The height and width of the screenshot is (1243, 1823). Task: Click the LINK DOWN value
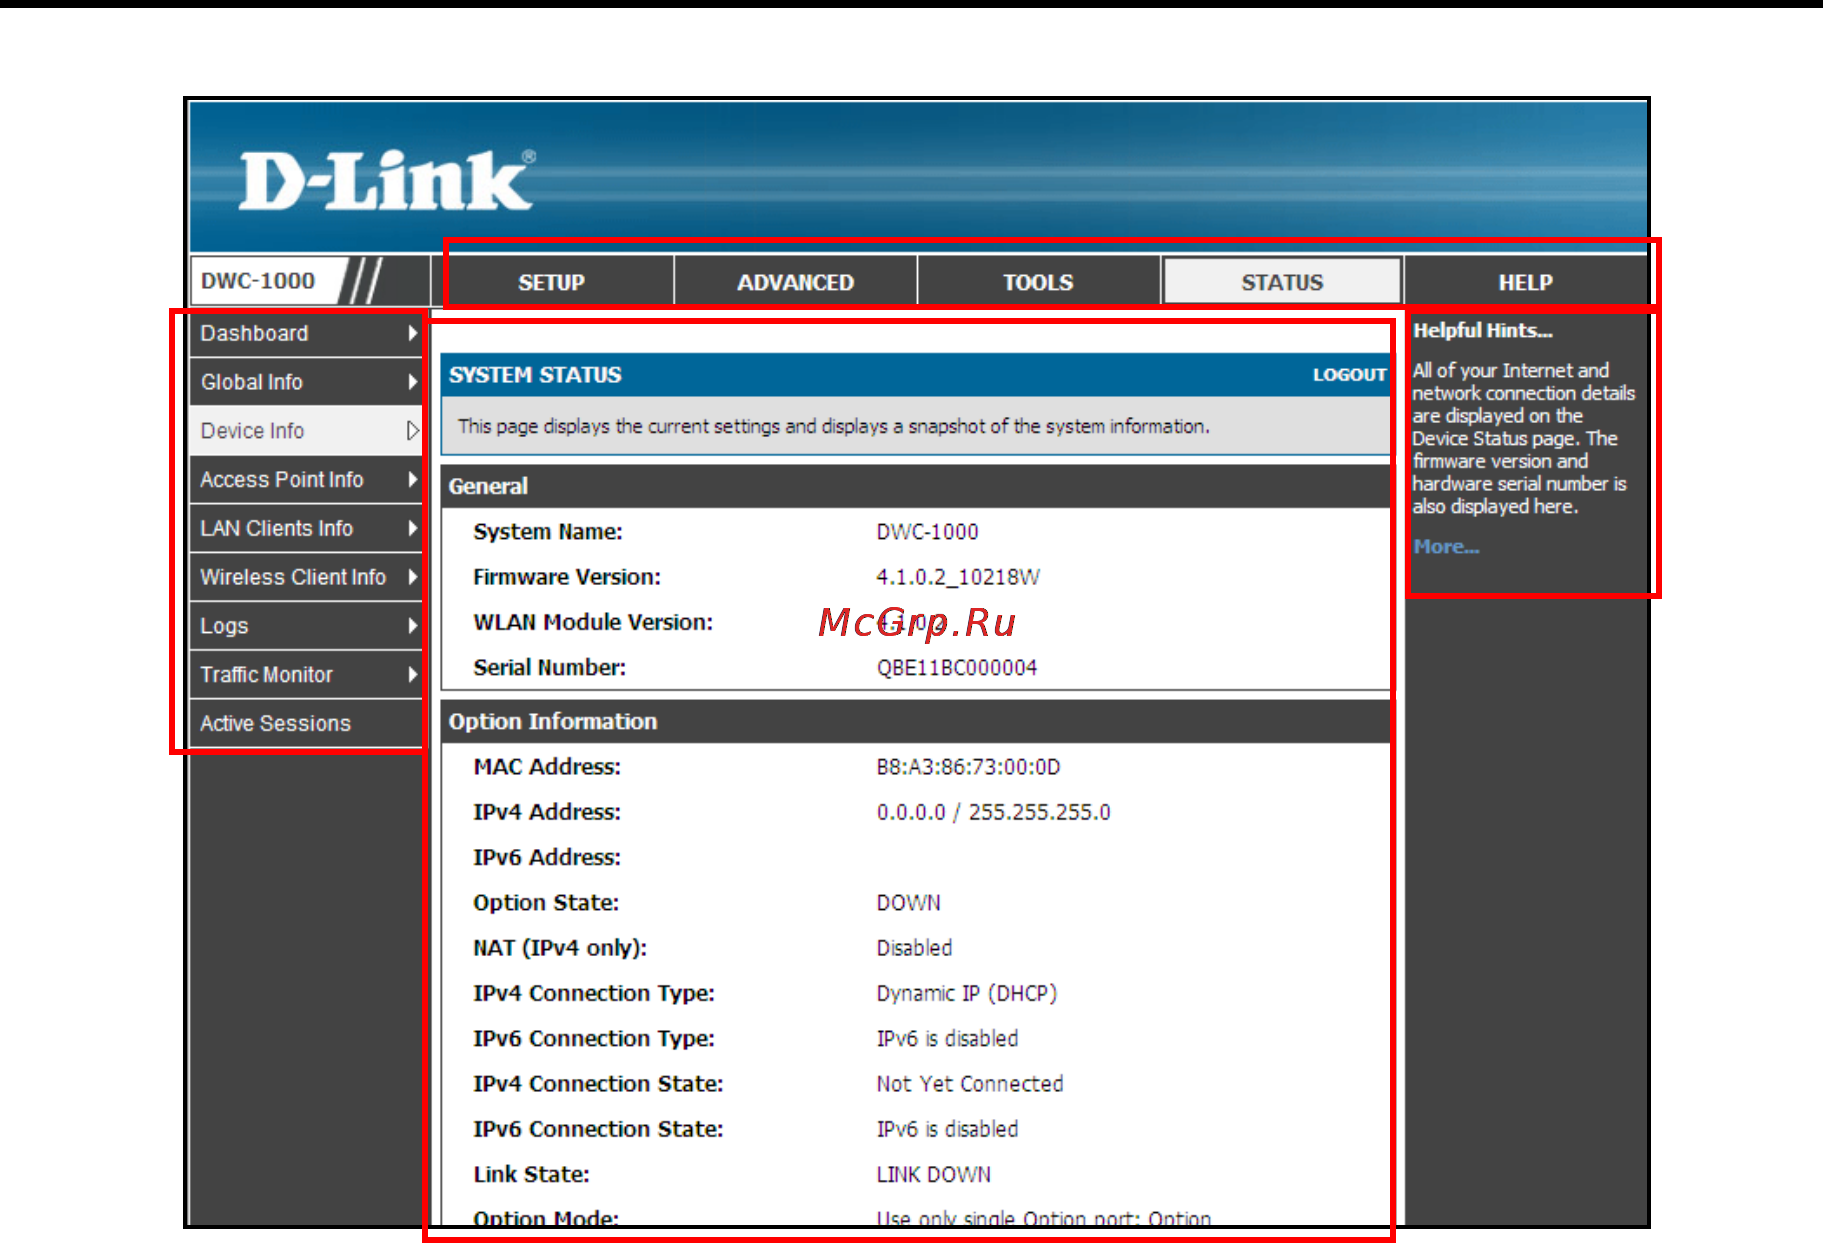933,1175
